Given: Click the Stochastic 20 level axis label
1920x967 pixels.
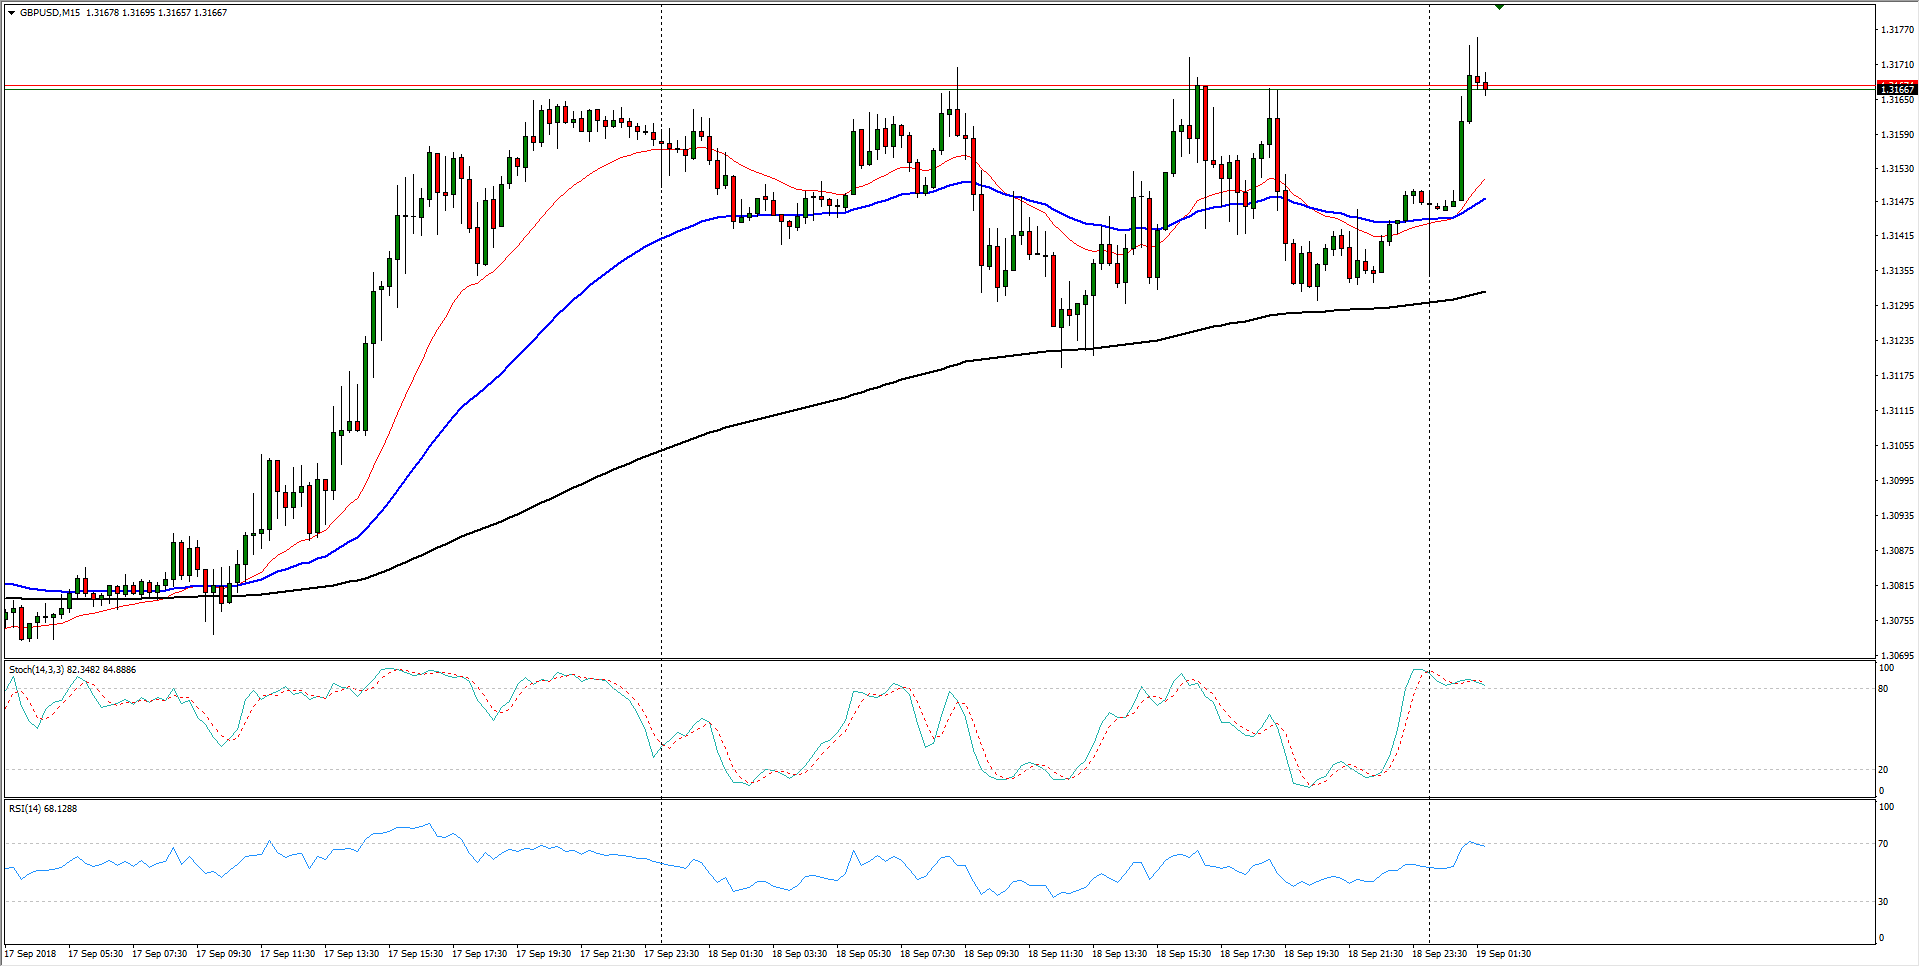Looking at the screenshot, I should tap(1884, 769).
